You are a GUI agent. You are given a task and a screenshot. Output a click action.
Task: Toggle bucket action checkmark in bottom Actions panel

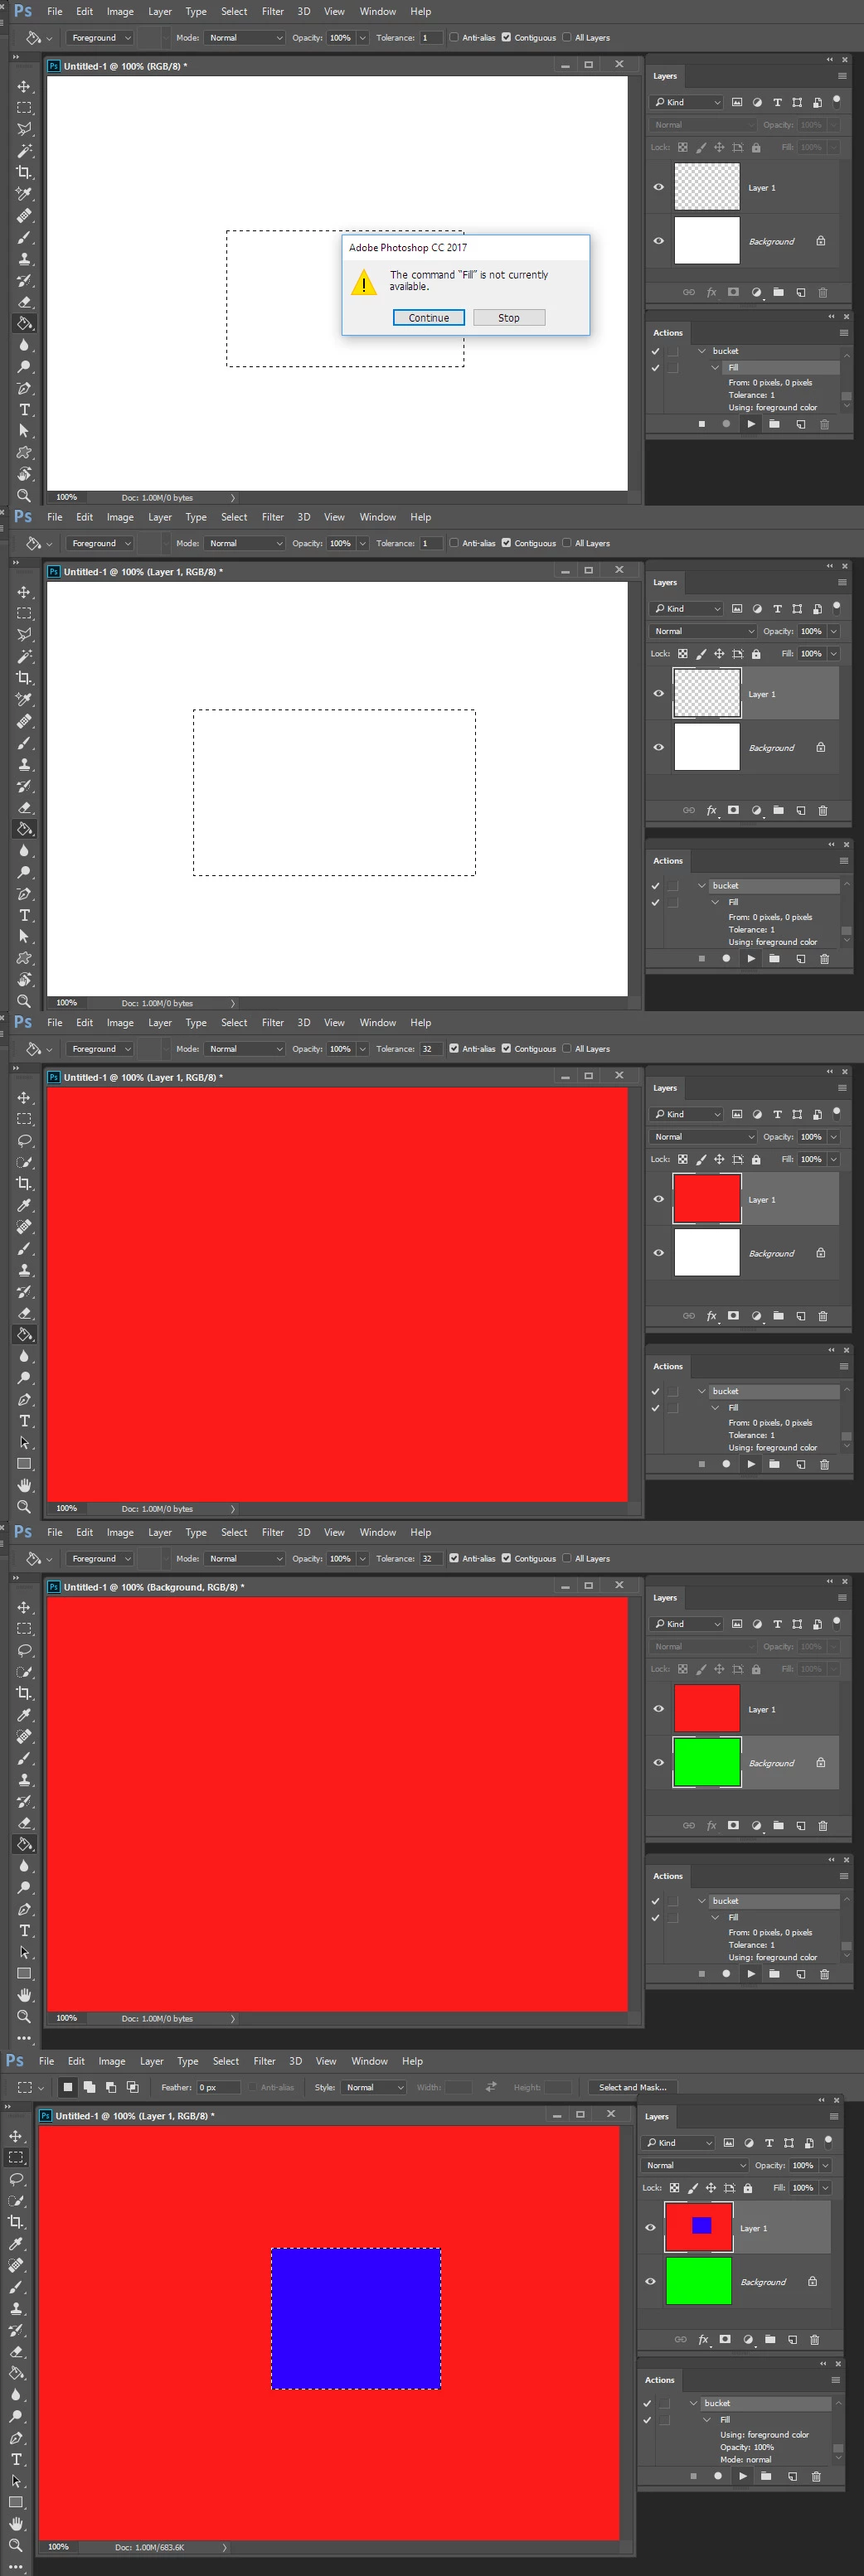[647, 2403]
